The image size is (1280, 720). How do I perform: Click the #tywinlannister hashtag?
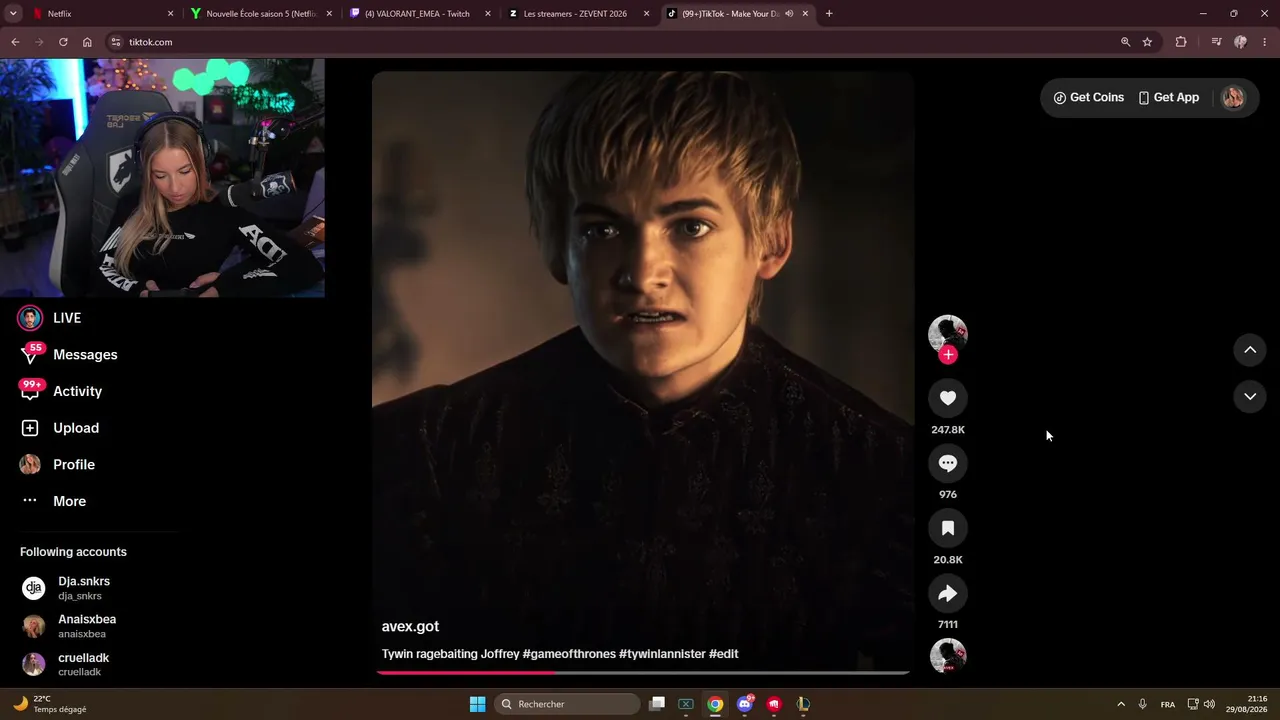(x=662, y=654)
